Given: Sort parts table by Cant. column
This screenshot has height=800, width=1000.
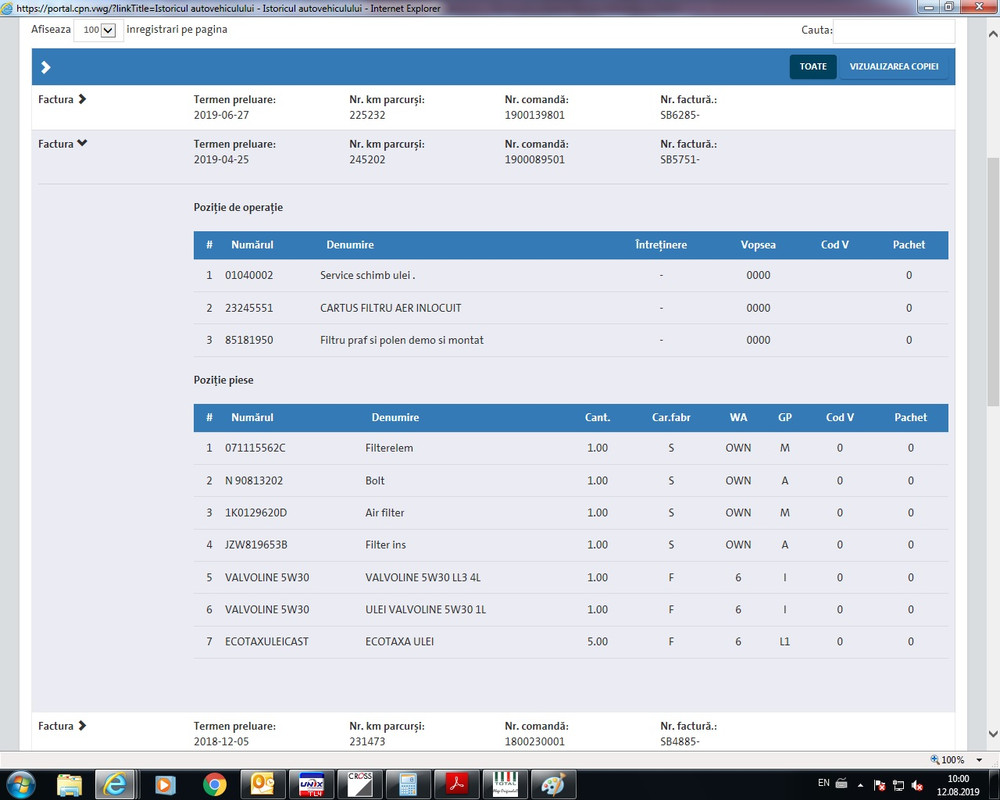Looking at the screenshot, I should 598,417.
